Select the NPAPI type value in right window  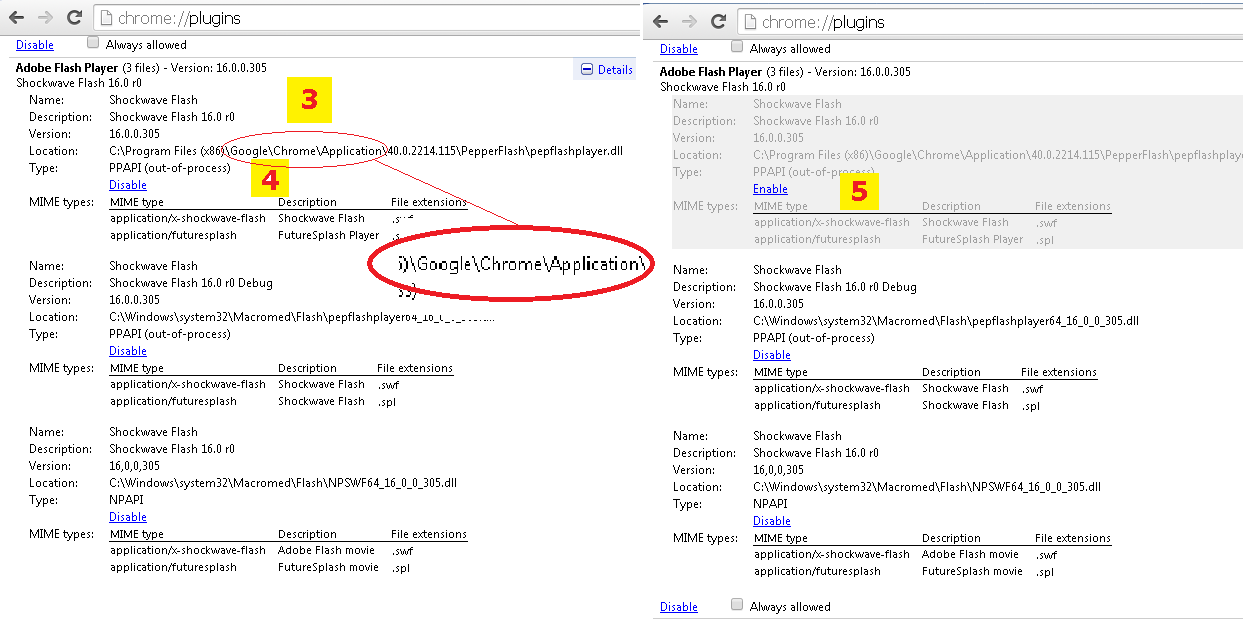pyautogui.click(x=770, y=504)
